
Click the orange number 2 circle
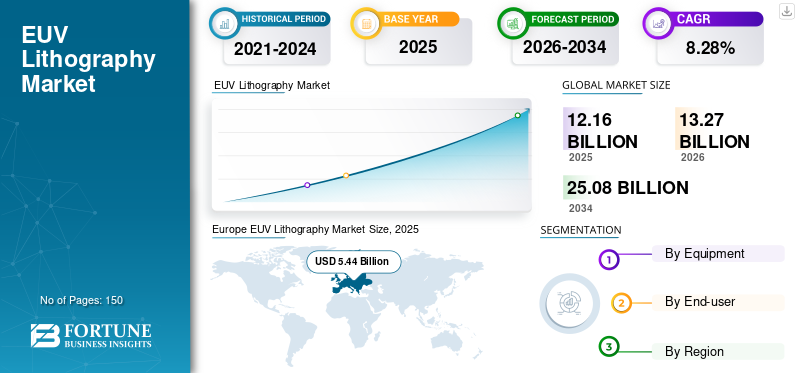(621, 303)
